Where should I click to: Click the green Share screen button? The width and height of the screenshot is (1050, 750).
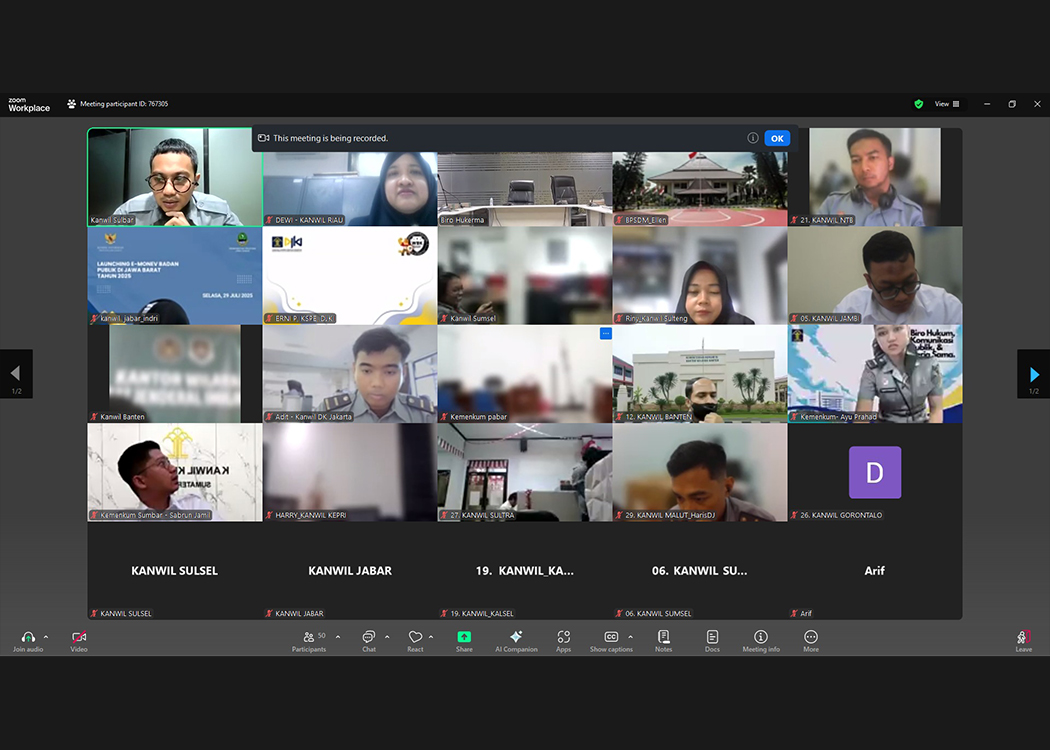point(464,638)
